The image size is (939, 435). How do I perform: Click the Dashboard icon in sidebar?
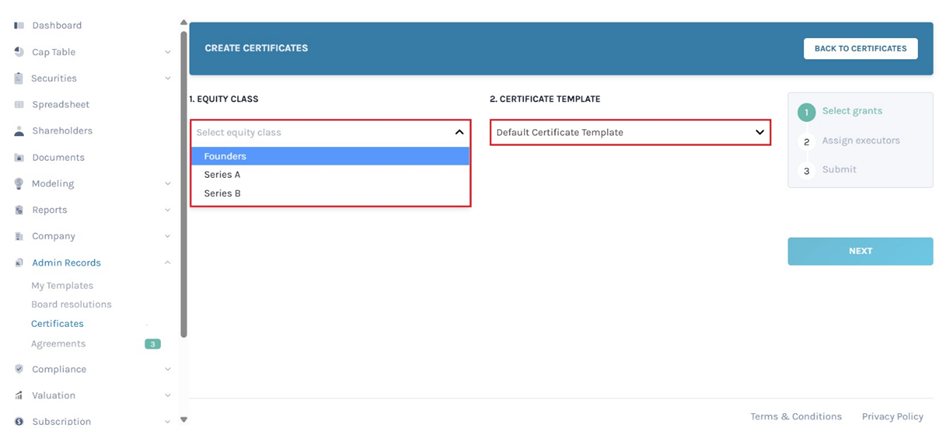coord(19,25)
